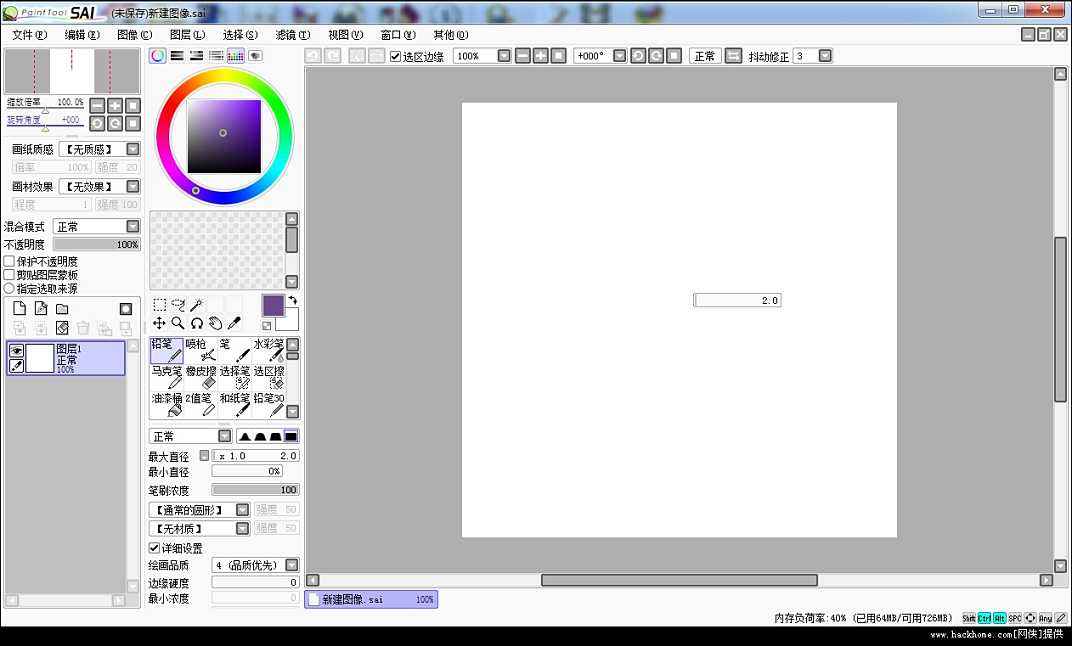Uncheck the 选区边缘 checkbox
The width and height of the screenshot is (1072, 646).
point(396,57)
